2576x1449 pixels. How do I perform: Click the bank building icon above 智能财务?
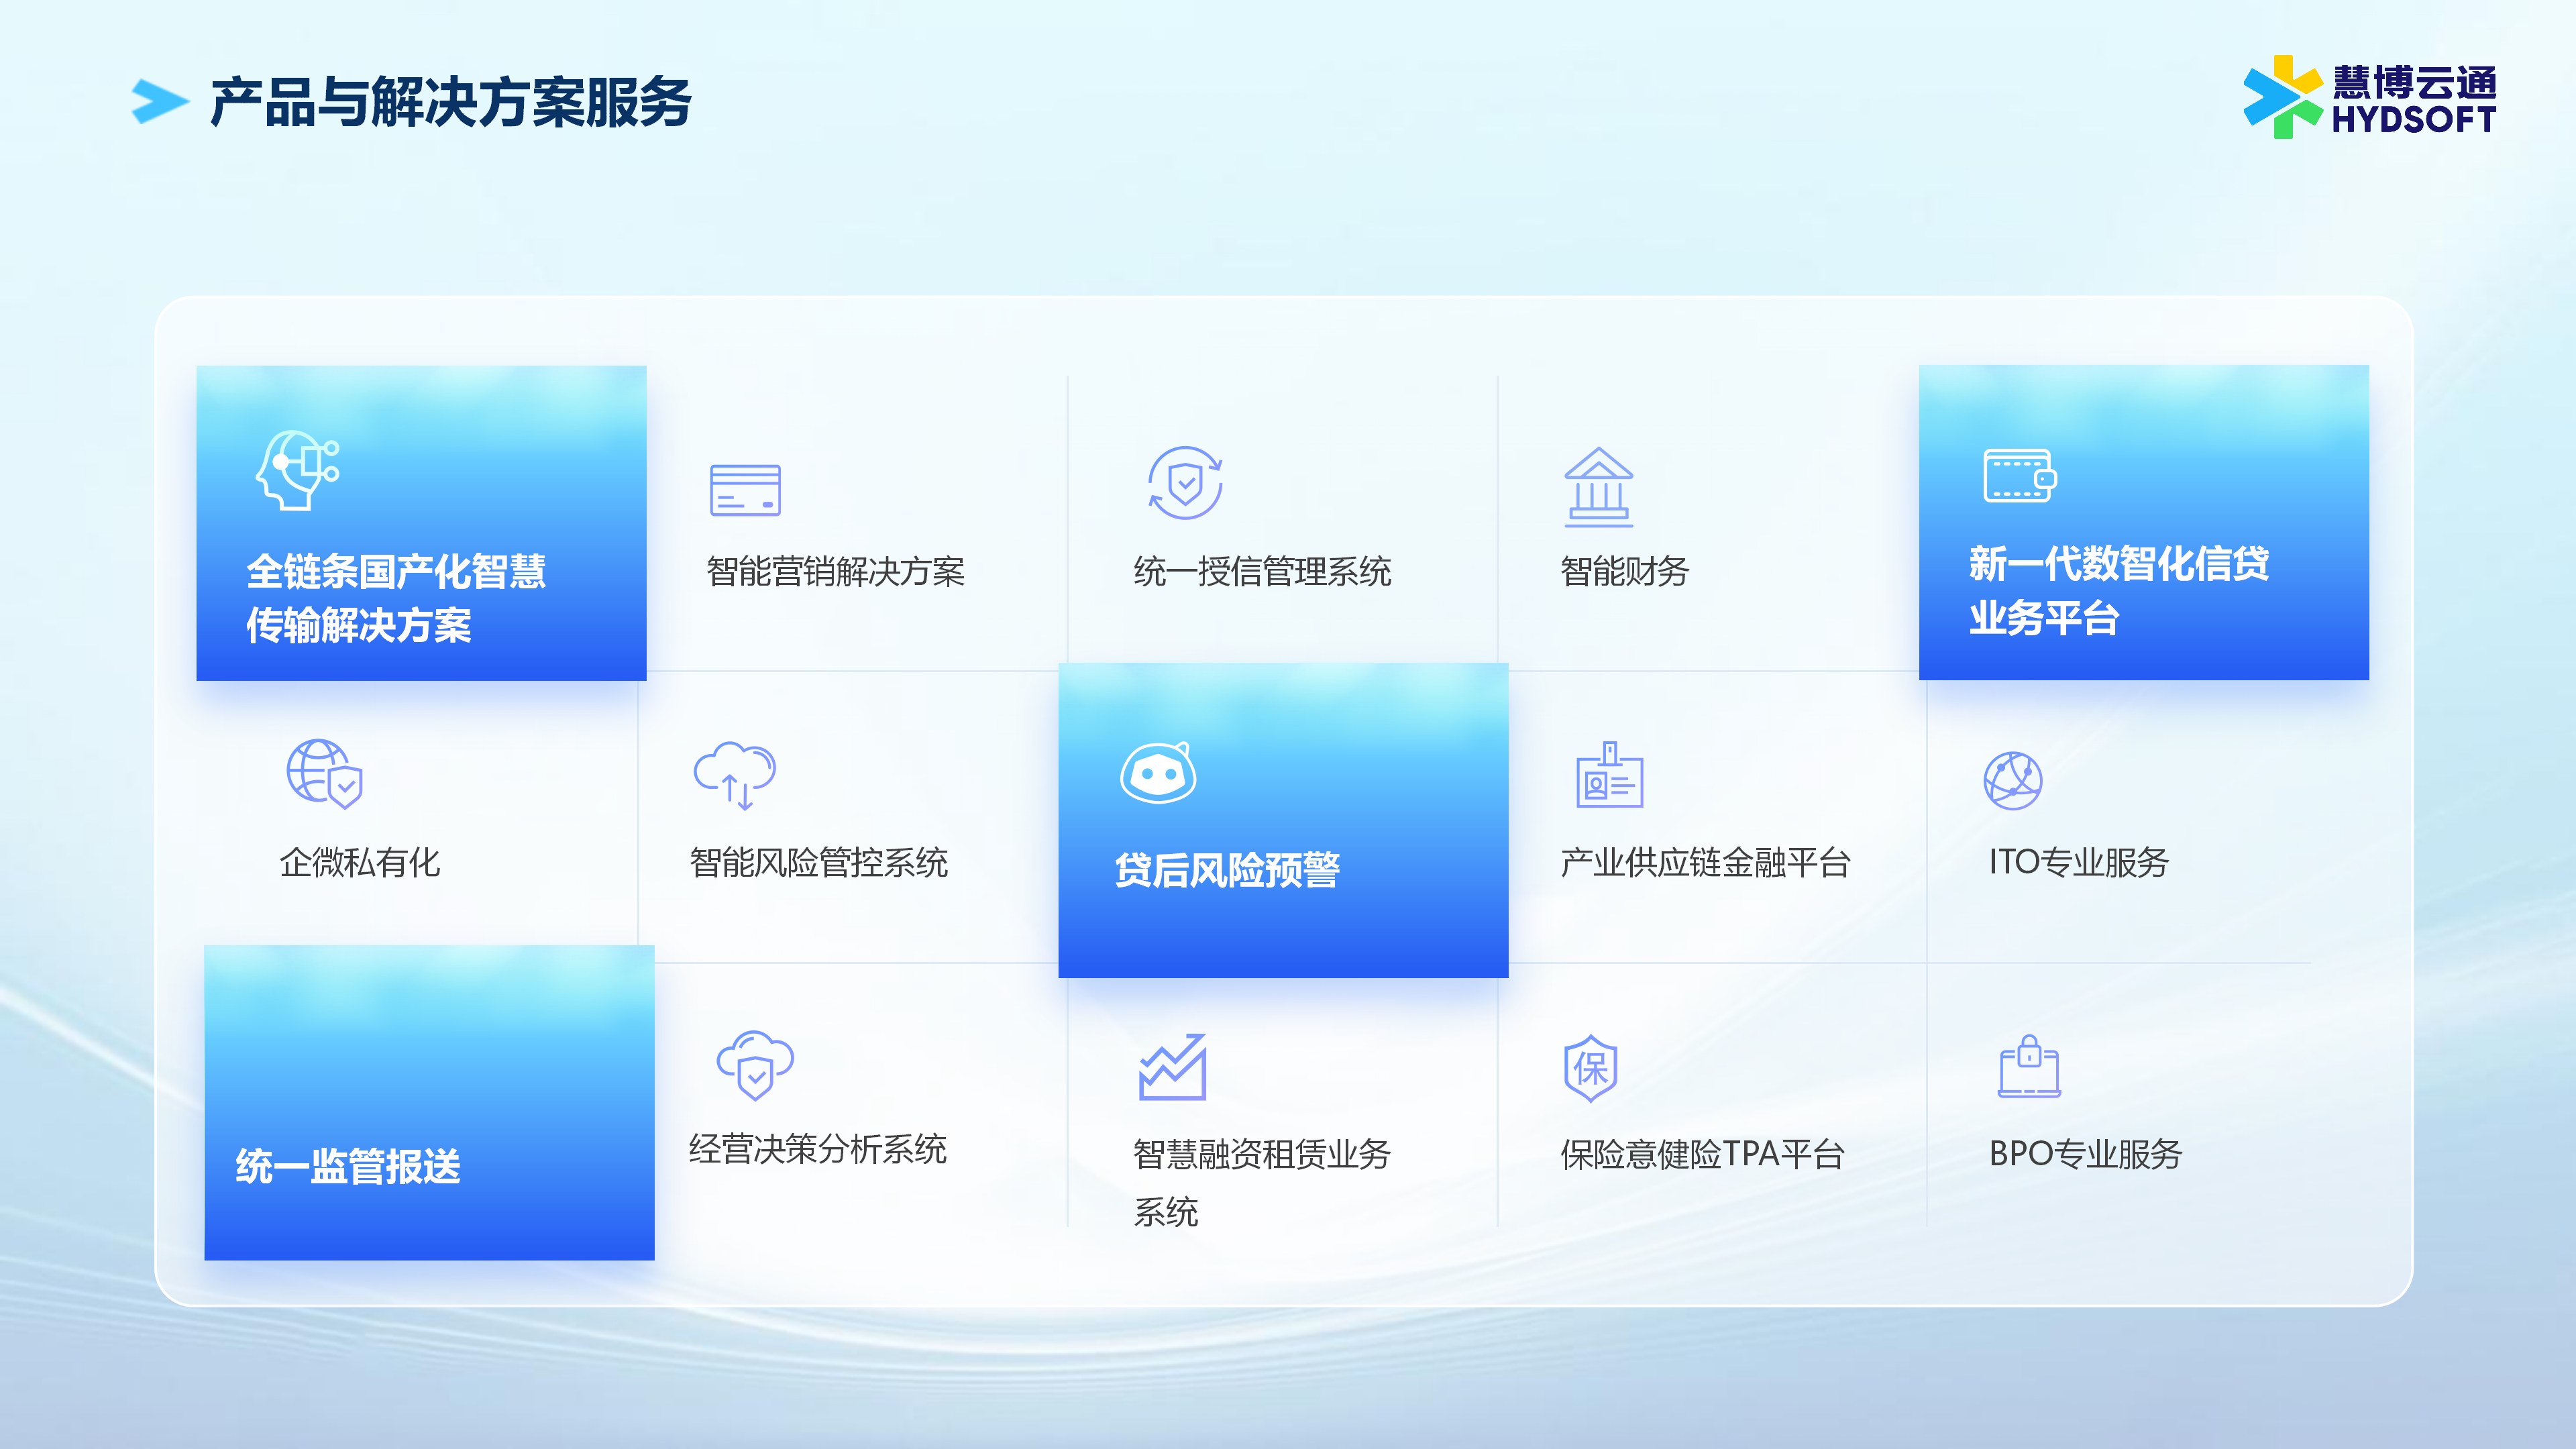tap(1598, 487)
